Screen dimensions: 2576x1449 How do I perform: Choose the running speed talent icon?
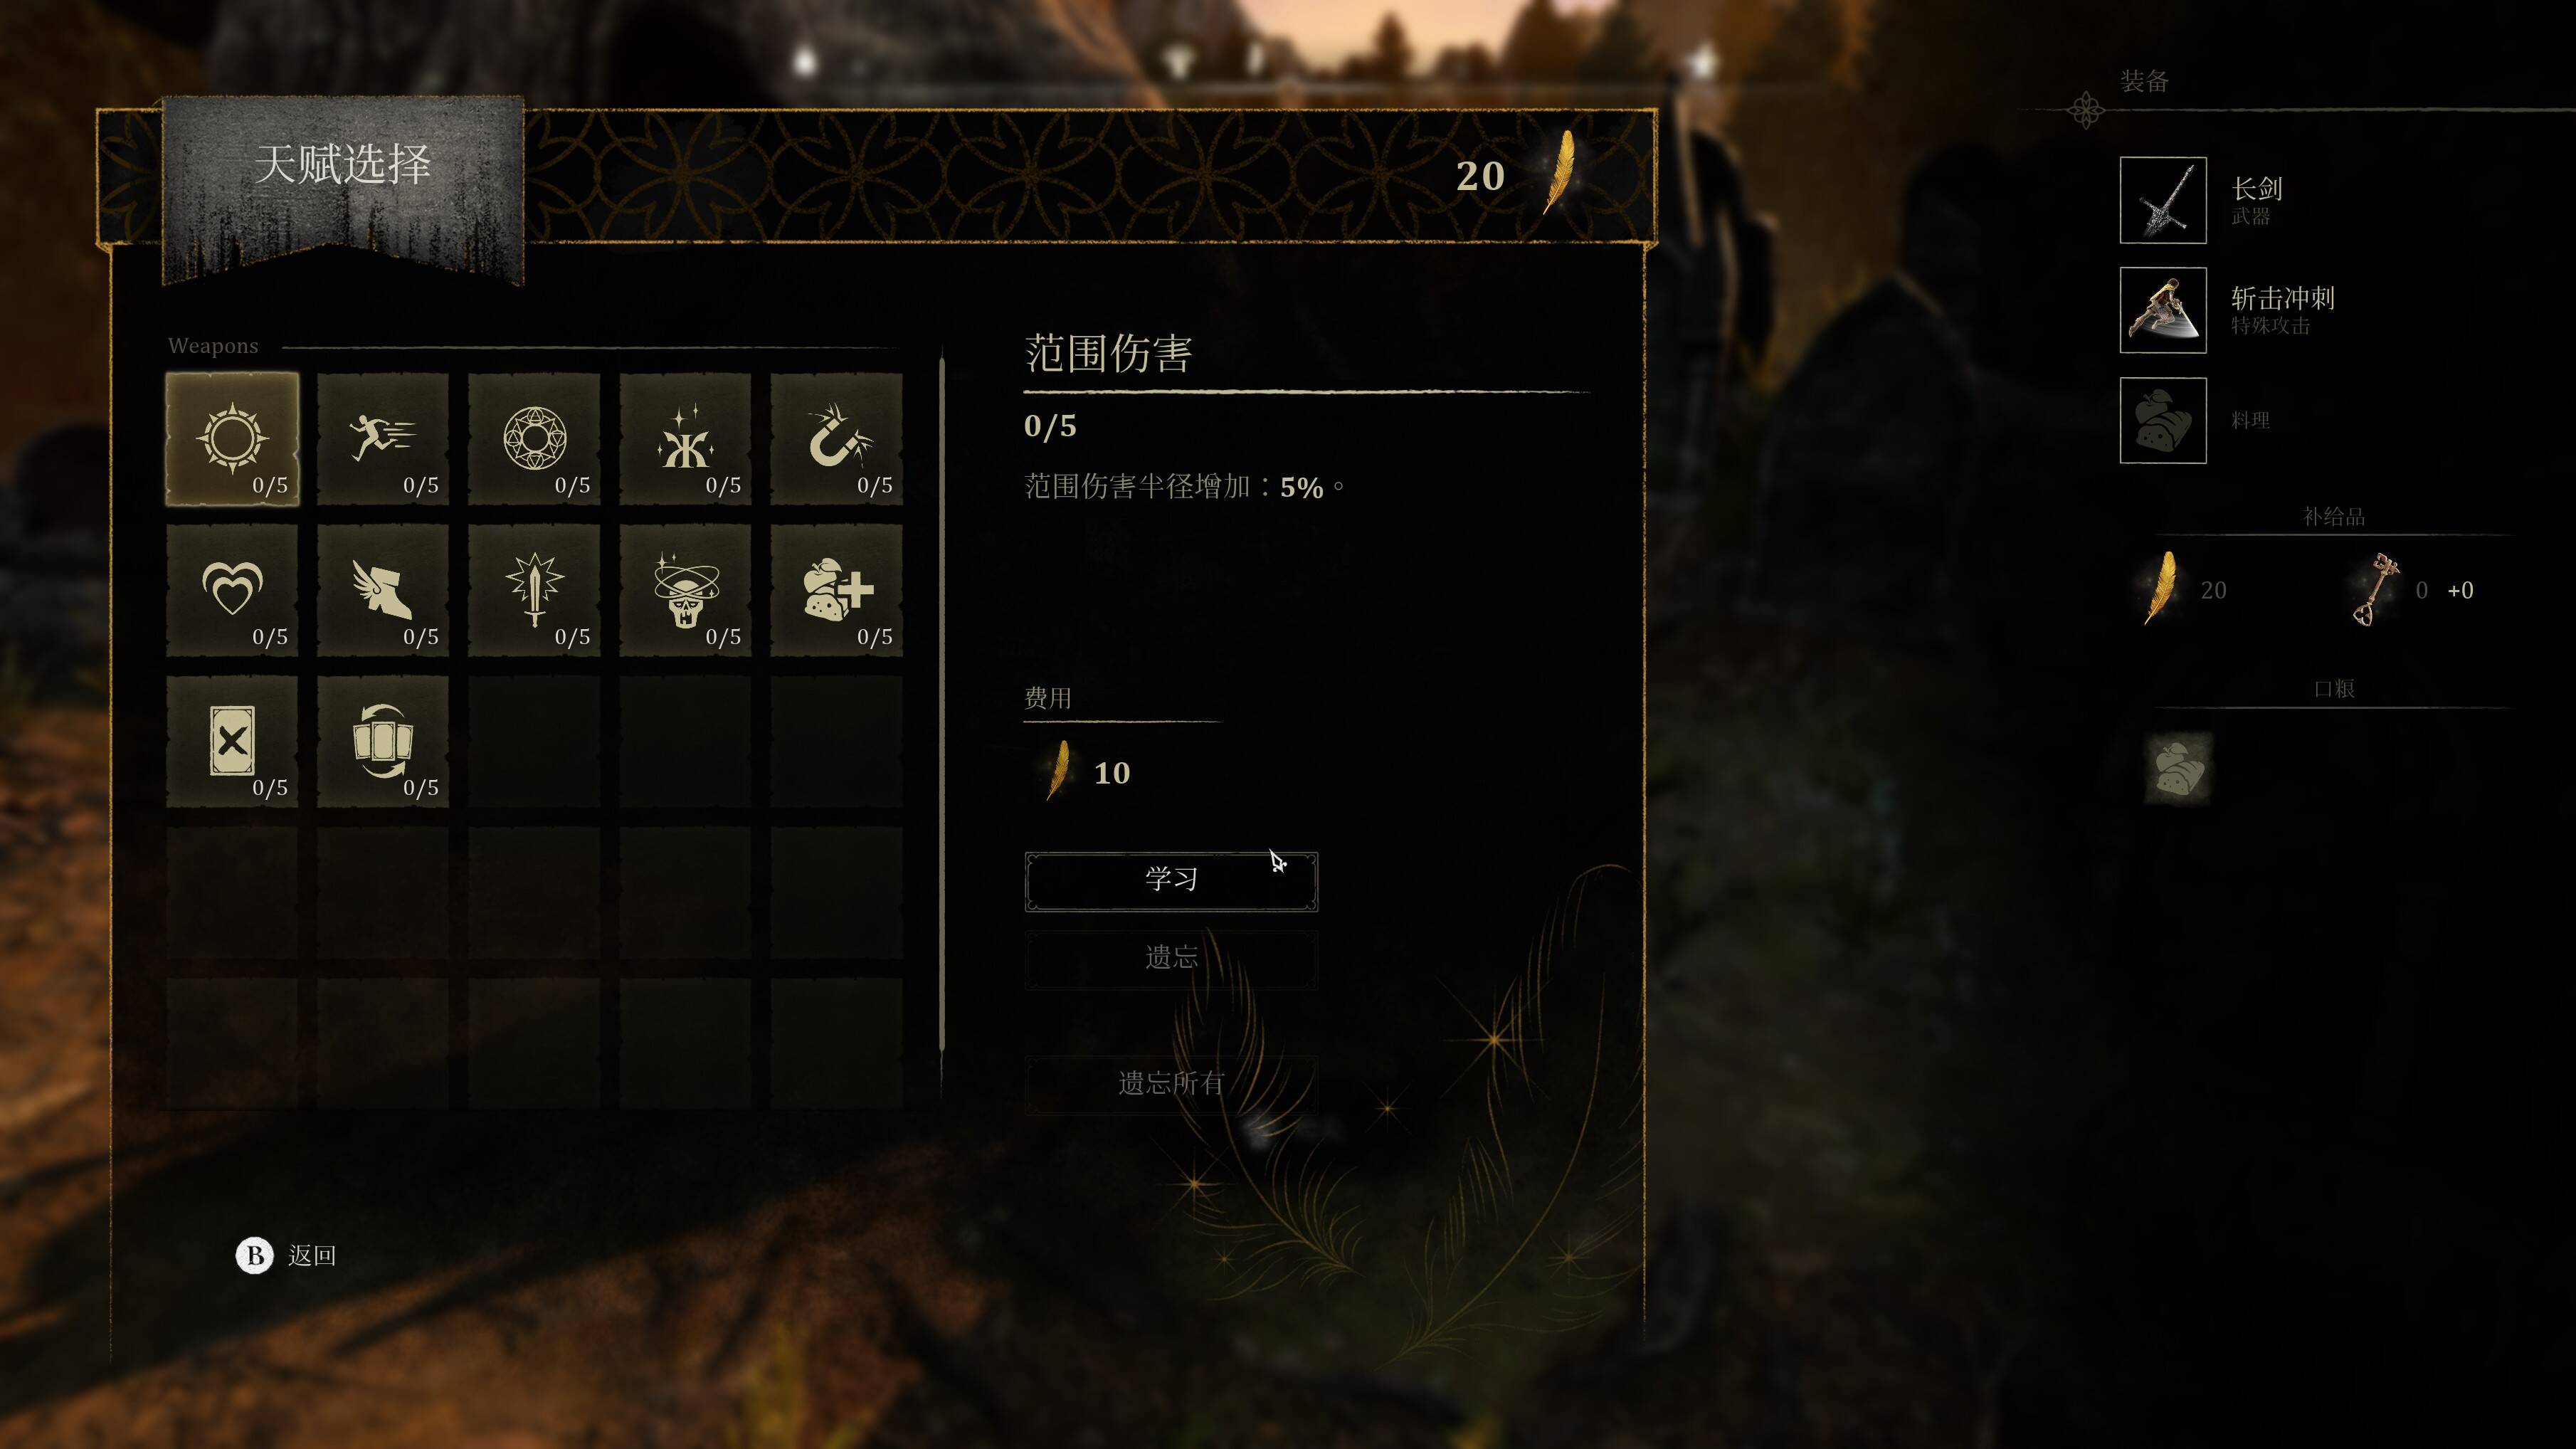[x=383, y=439]
